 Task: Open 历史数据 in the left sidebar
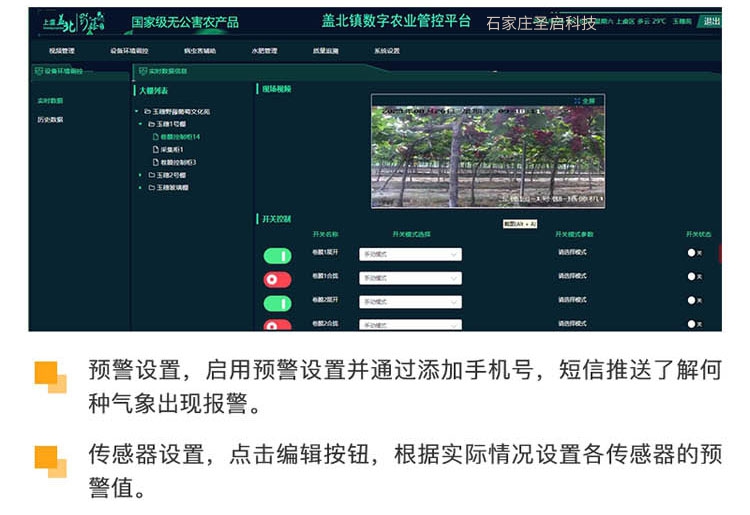[50, 120]
